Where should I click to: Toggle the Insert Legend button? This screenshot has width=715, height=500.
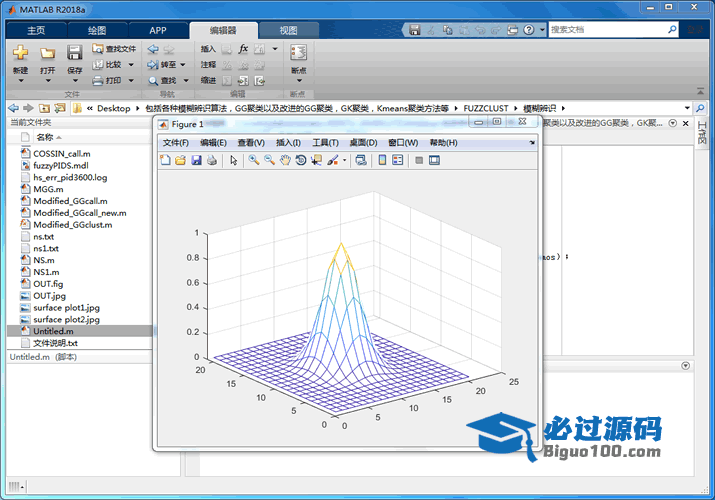(x=397, y=160)
